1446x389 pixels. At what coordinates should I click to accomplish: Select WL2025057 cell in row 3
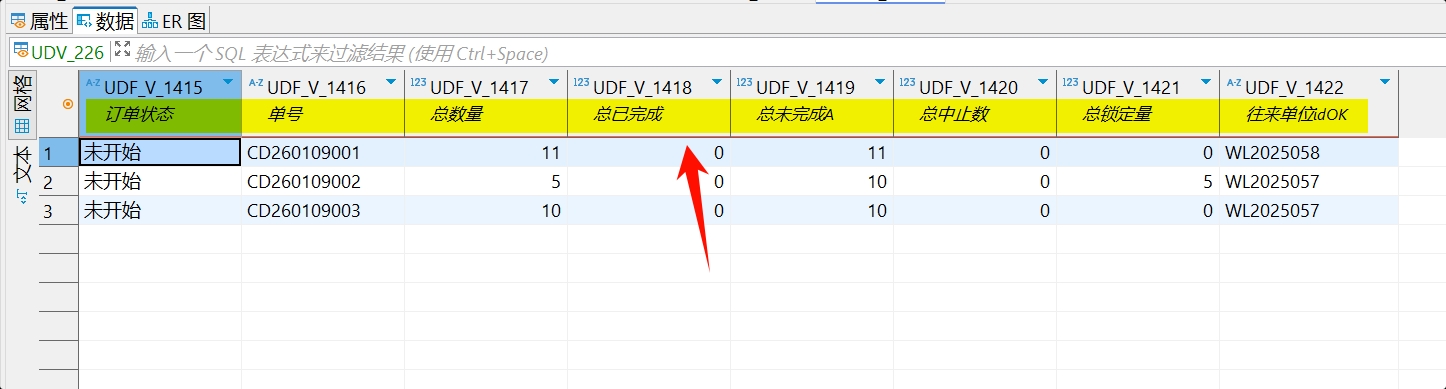tap(1309, 211)
